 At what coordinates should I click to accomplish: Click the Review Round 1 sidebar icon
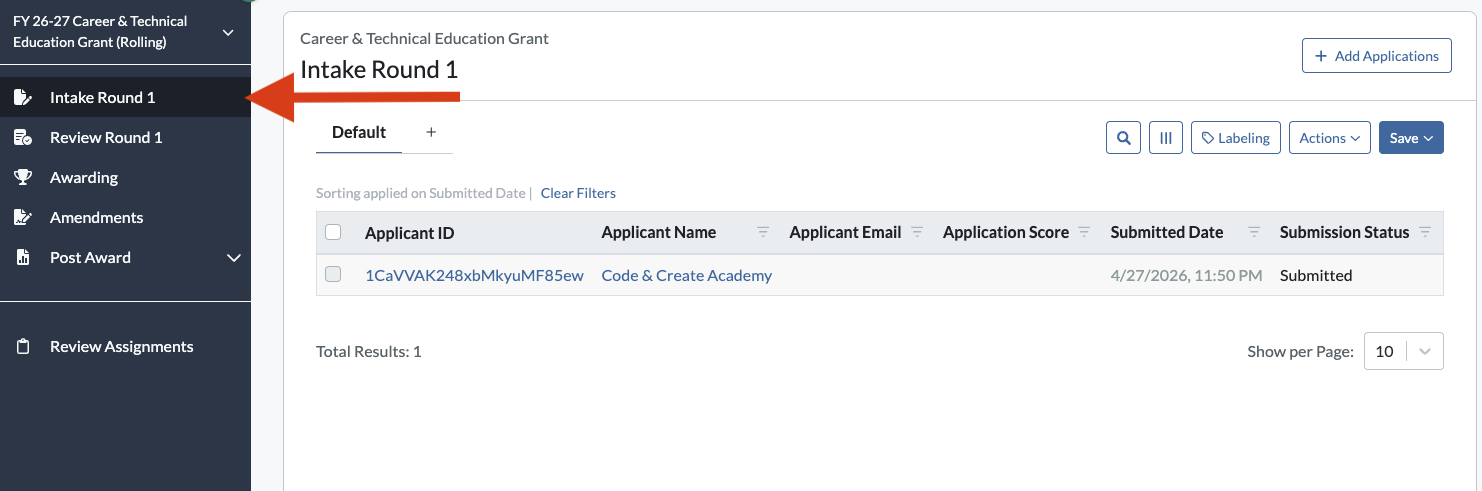click(x=22, y=137)
